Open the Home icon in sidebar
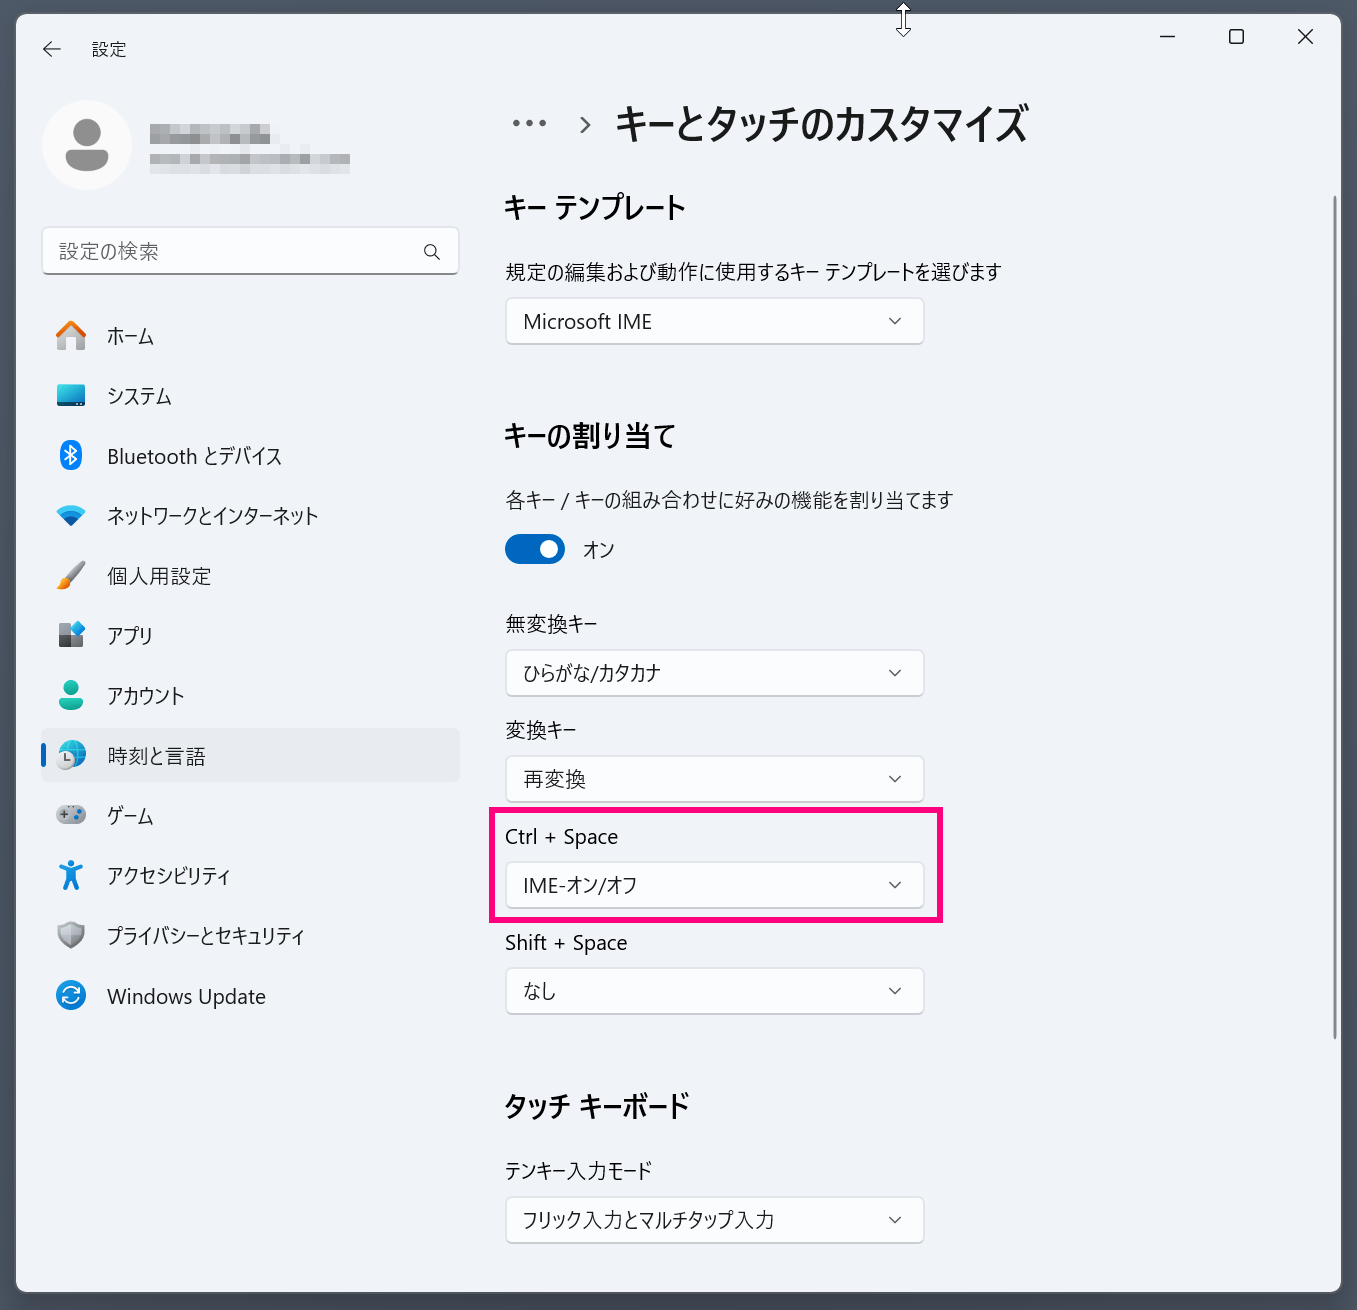Screen dimensions: 1357x1310 71,336
